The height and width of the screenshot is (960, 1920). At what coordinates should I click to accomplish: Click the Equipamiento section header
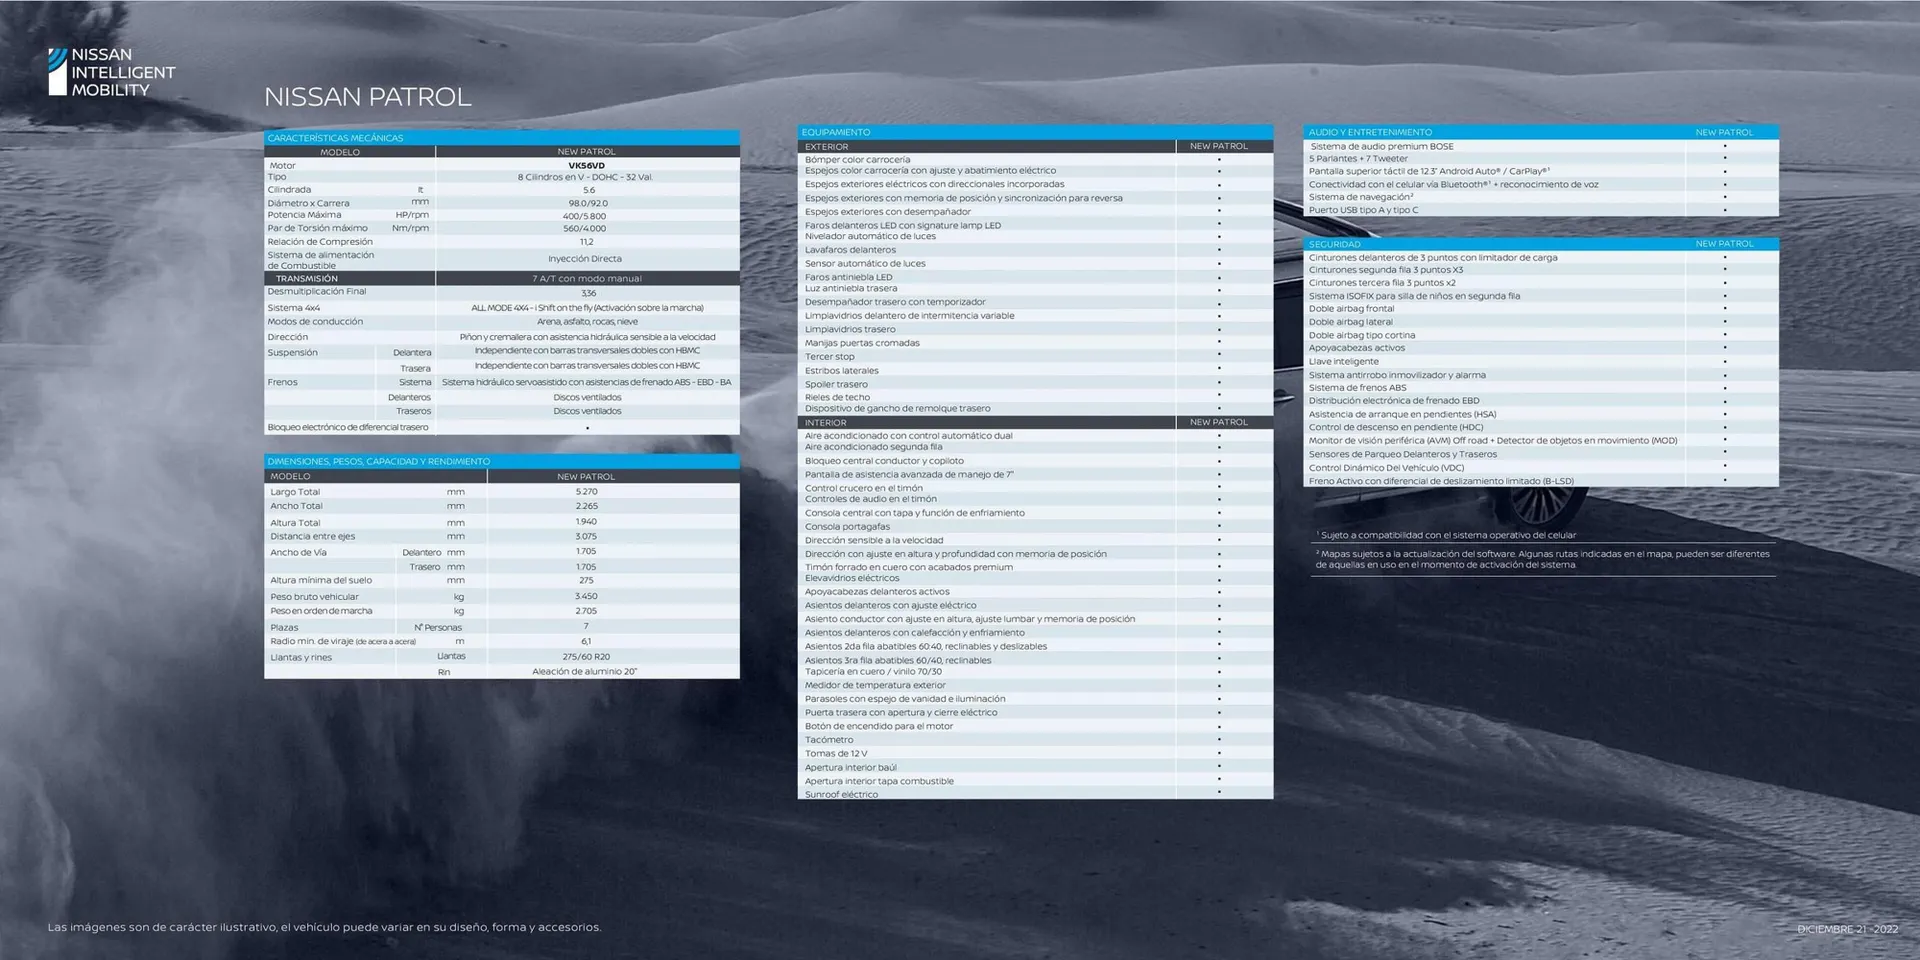click(836, 132)
